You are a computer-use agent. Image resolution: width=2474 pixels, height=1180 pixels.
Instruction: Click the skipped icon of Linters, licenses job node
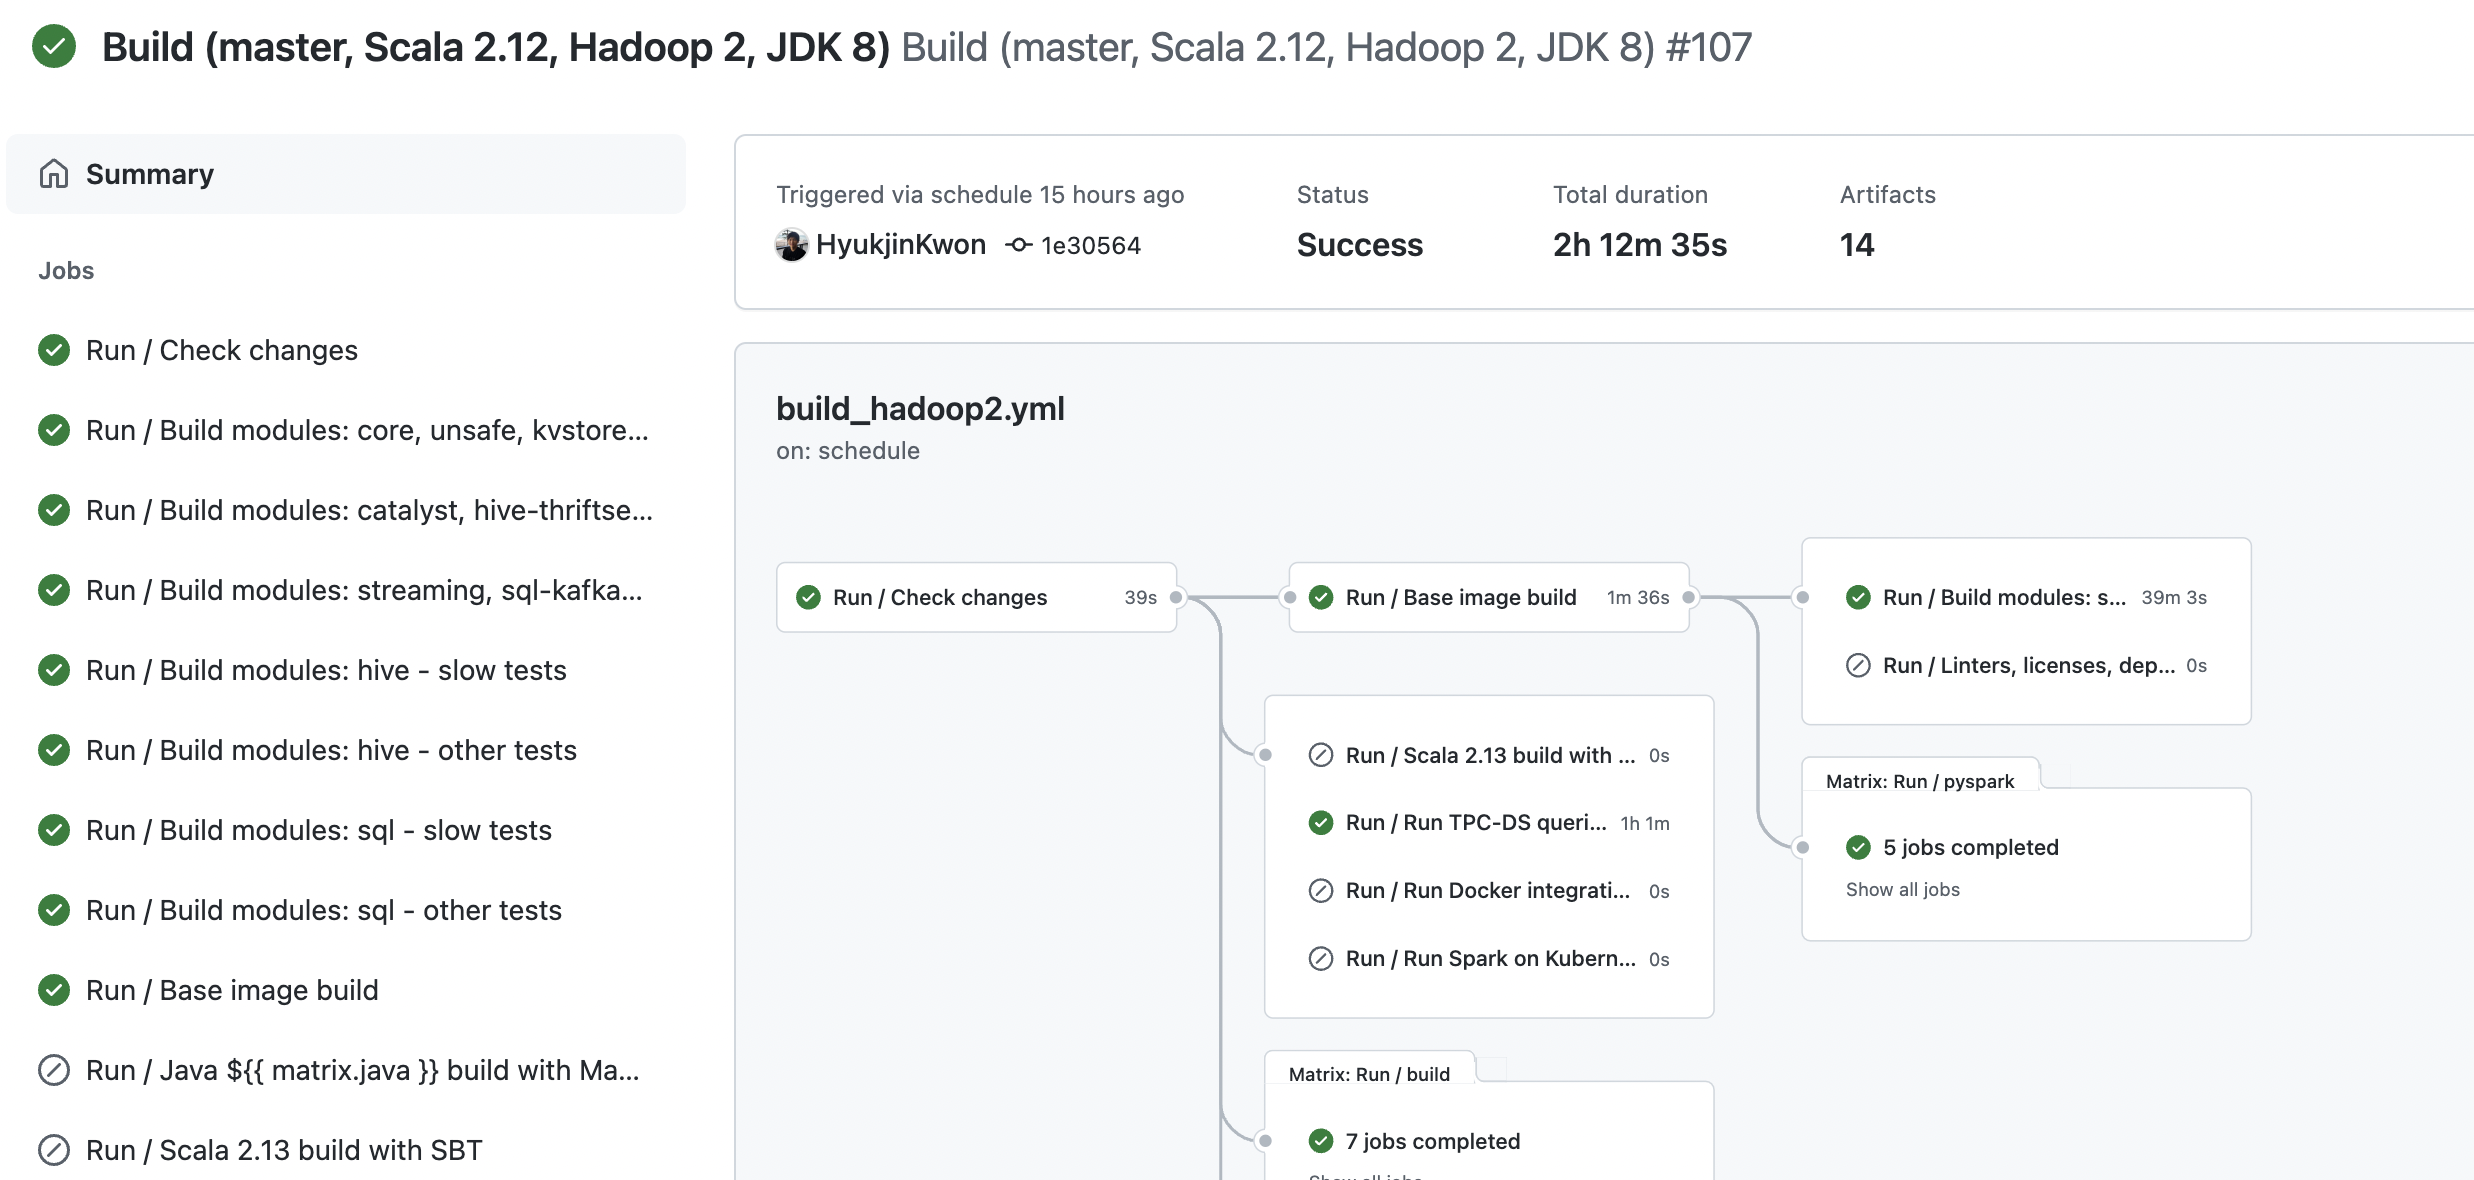click(x=1858, y=666)
